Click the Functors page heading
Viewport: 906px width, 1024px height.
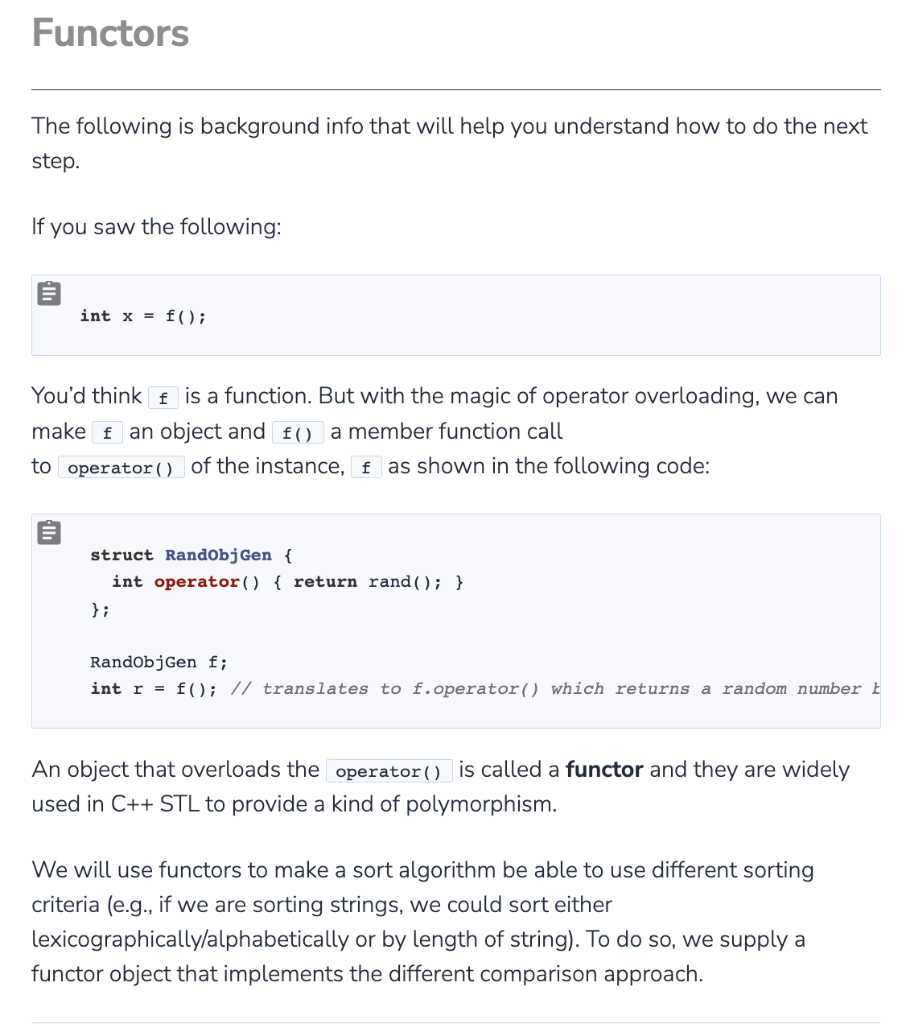[110, 33]
